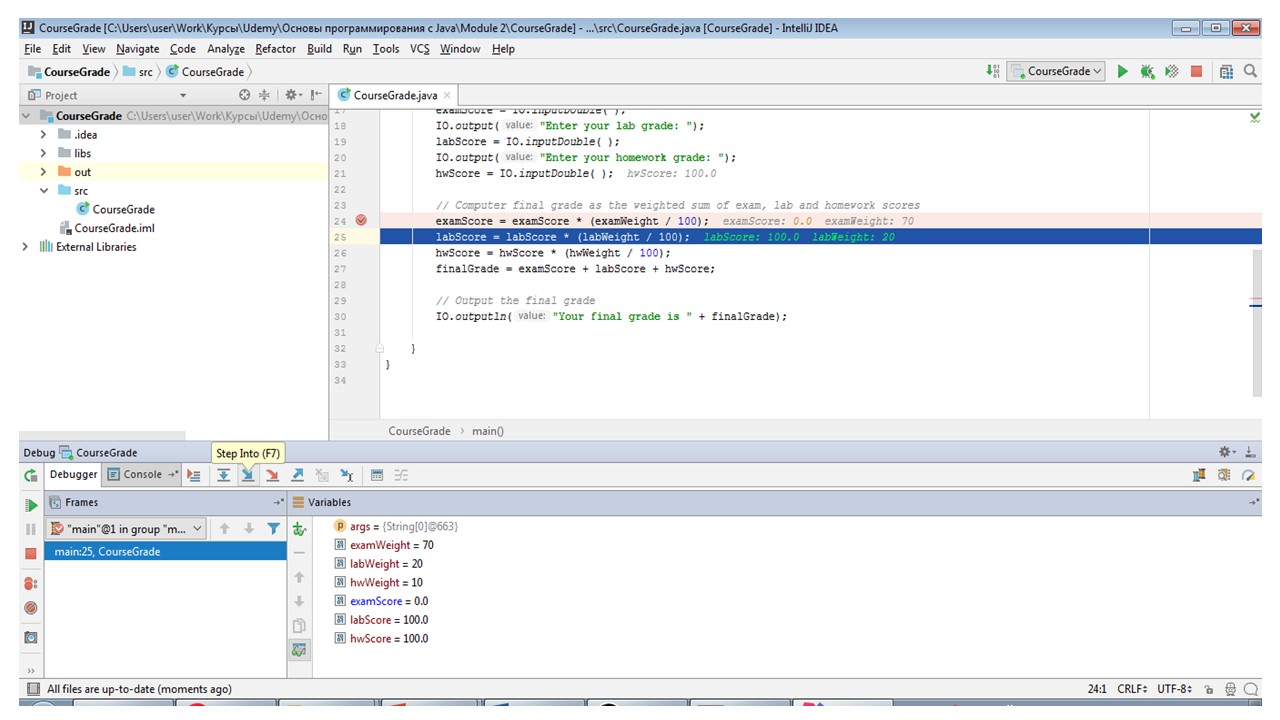Expand the libs folder in project tree
The height and width of the screenshot is (720, 1280).
tap(43, 153)
